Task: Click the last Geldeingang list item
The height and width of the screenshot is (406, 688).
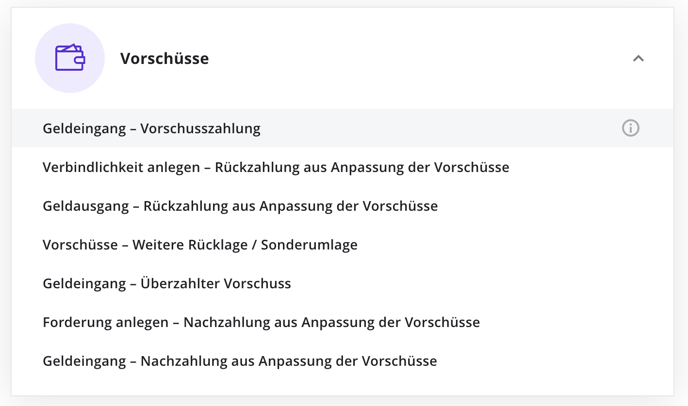Action: pyautogui.click(x=240, y=361)
